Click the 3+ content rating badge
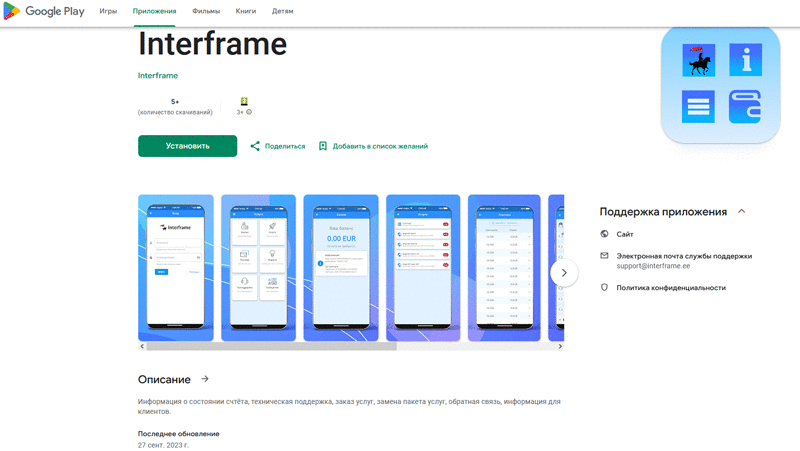The image size is (800, 451). pos(244,102)
